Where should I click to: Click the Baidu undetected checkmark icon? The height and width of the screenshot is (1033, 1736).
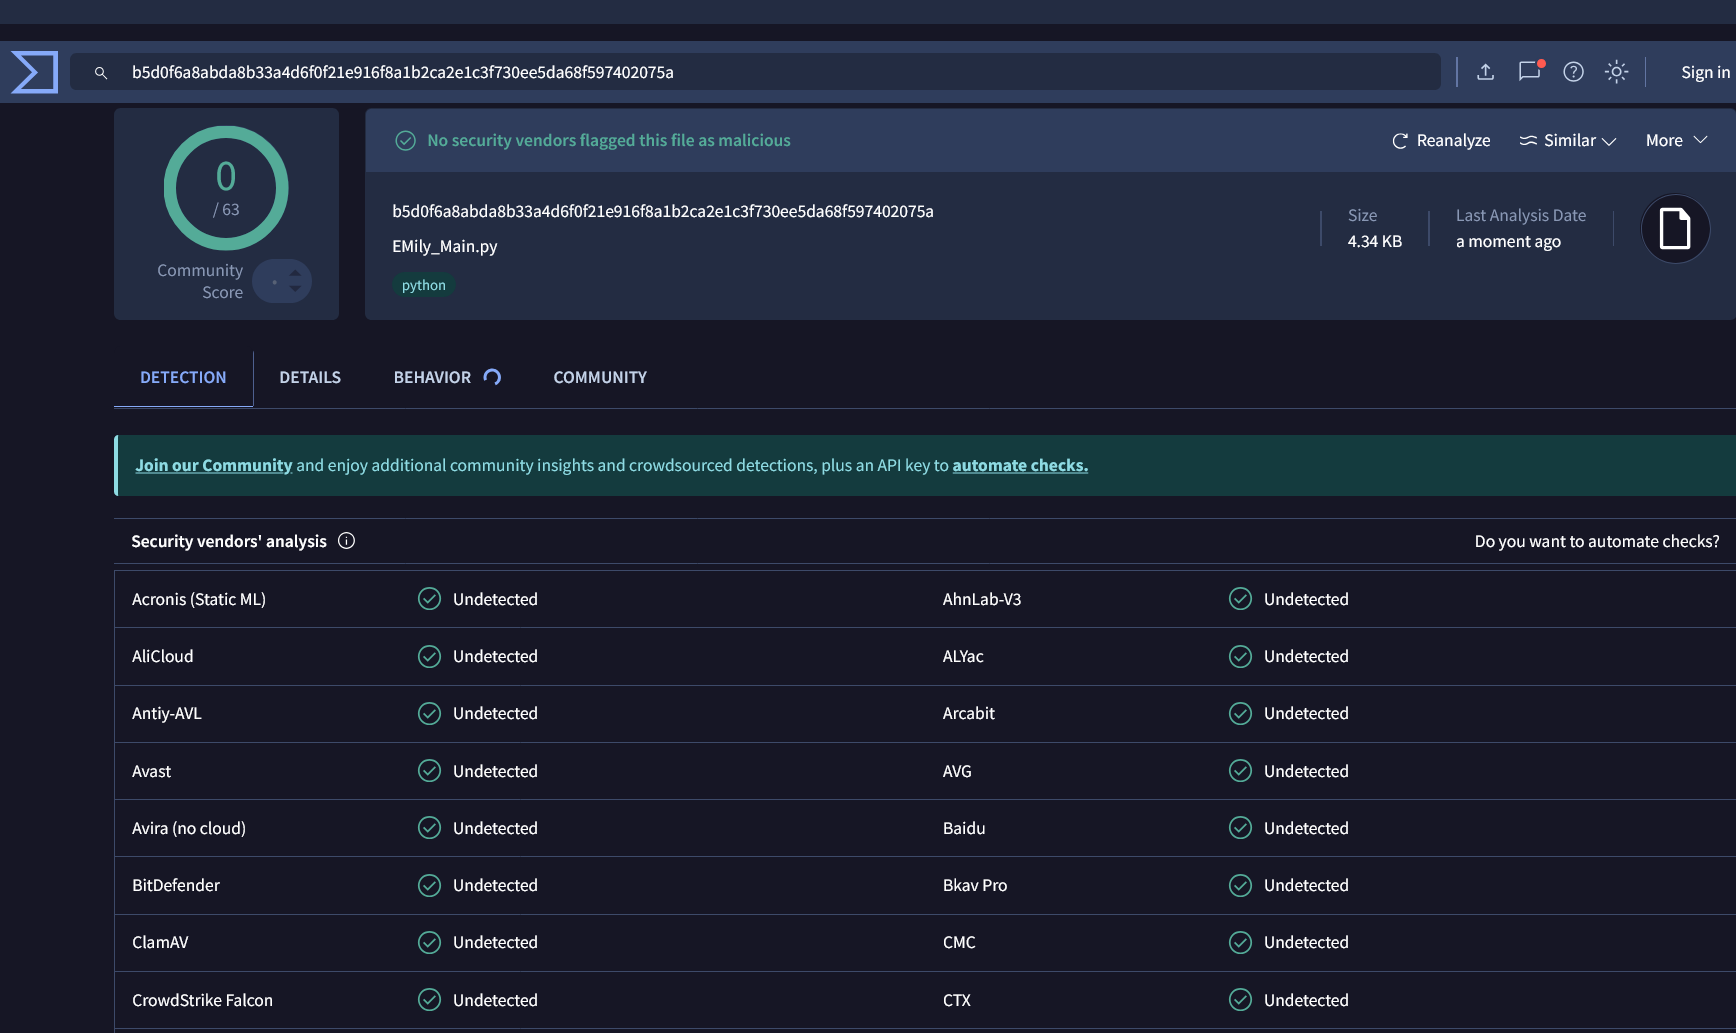click(1240, 828)
